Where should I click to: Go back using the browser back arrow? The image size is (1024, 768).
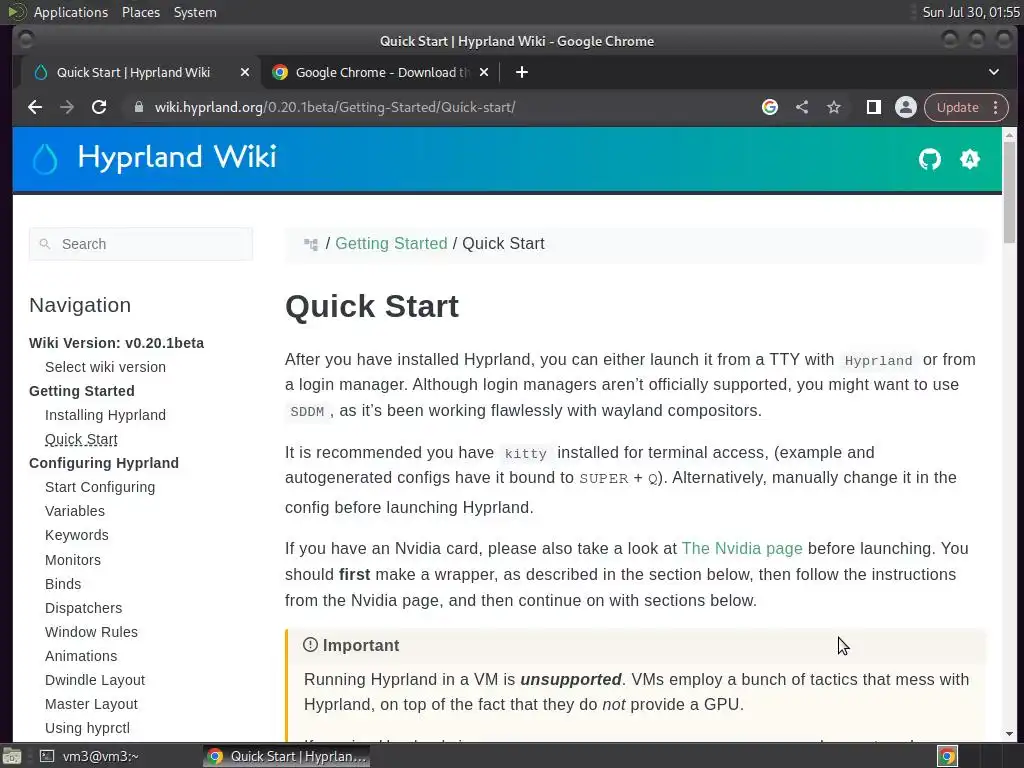point(35,107)
